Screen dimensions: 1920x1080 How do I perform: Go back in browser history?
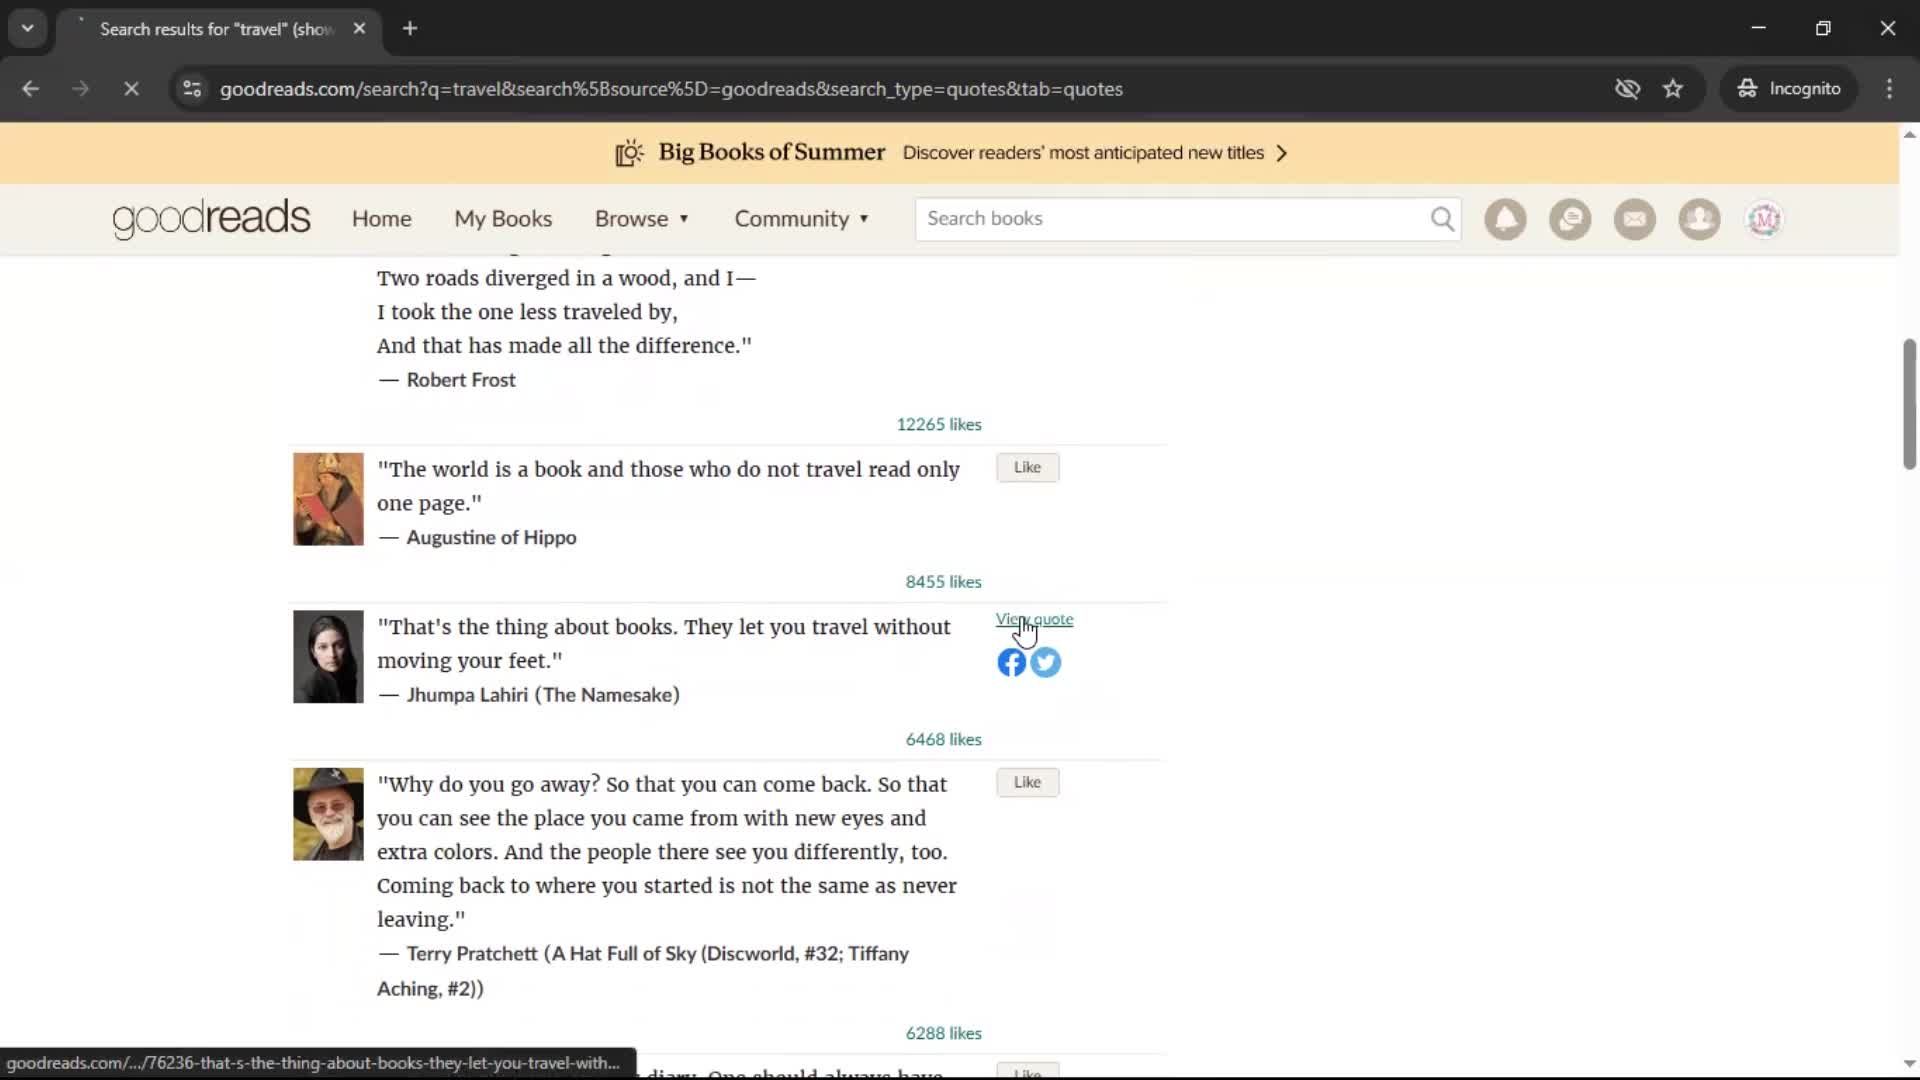point(30,89)
